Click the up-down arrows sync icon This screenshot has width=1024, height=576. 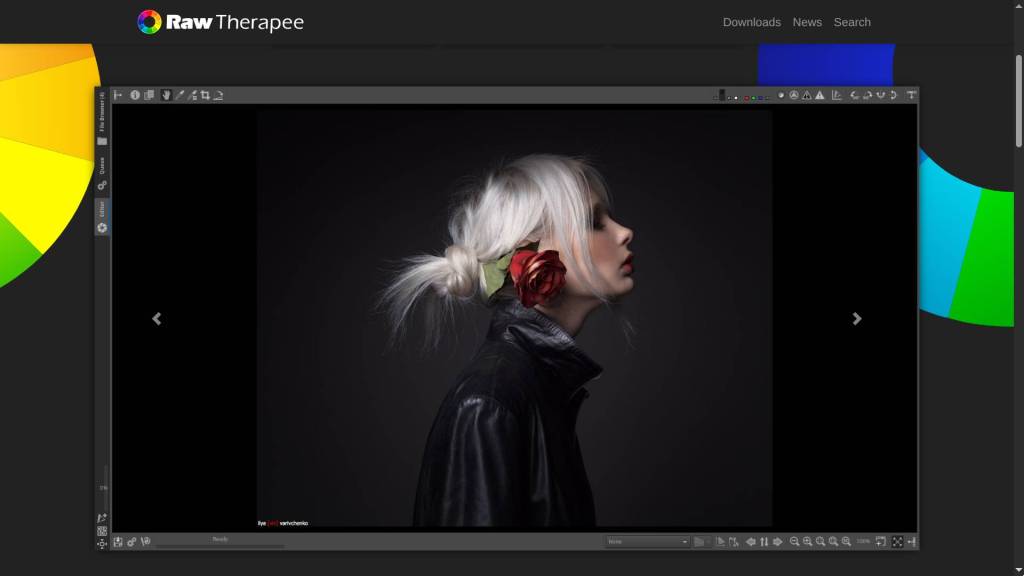764,542
